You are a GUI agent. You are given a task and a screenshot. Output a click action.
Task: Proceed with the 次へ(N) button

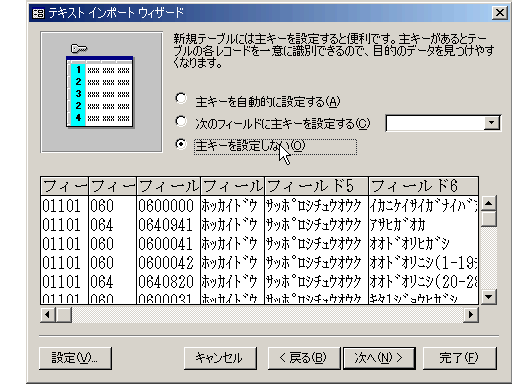tap(379, 358)
